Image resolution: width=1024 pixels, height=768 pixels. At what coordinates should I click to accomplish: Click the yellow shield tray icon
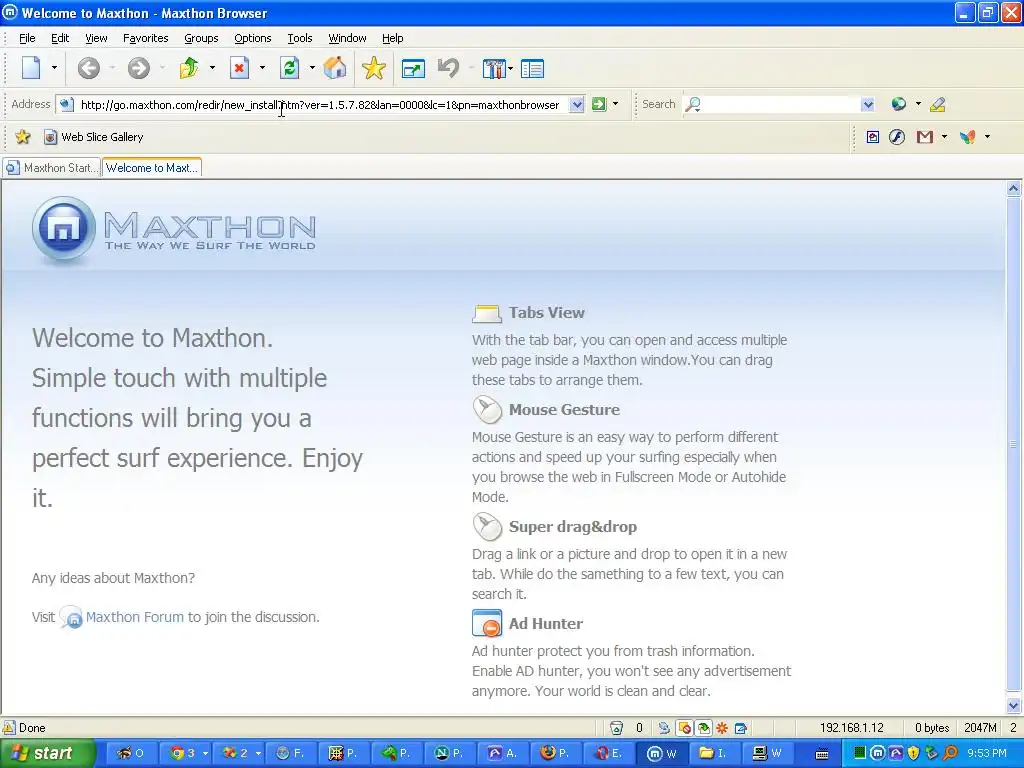pos(913,753)
